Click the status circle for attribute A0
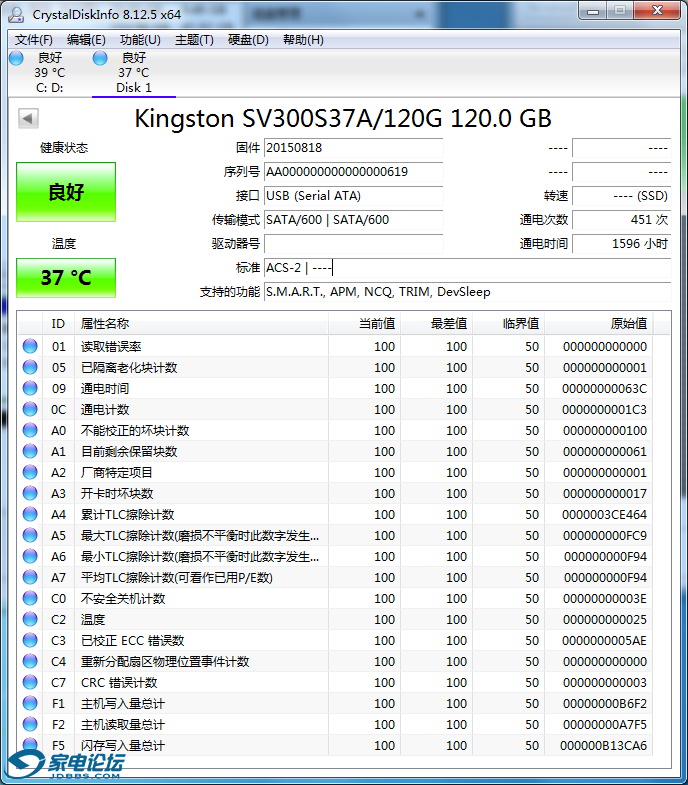The width and height of the screenshot is (688, 785). (x=30, y=430)
